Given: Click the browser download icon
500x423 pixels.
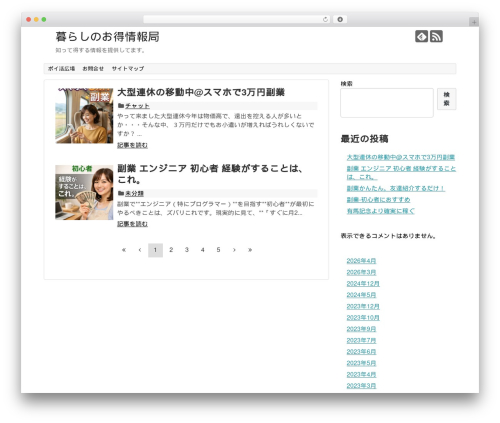Looking at the screenshot, I should (340, 19).
